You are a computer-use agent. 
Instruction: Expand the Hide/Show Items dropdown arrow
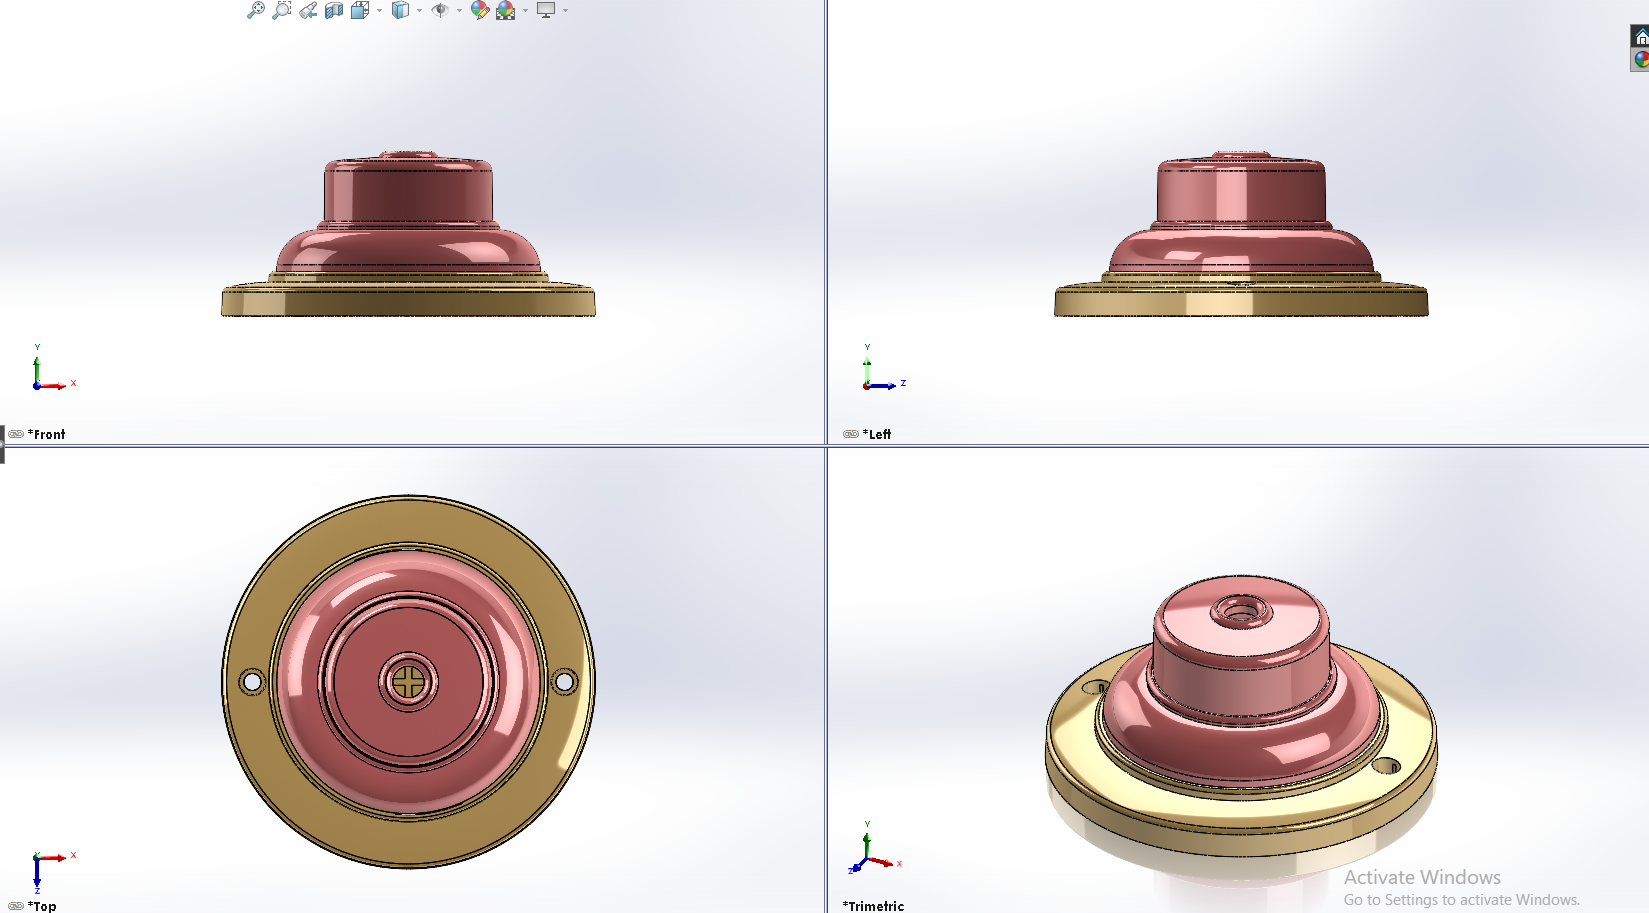tap(459, 11)
